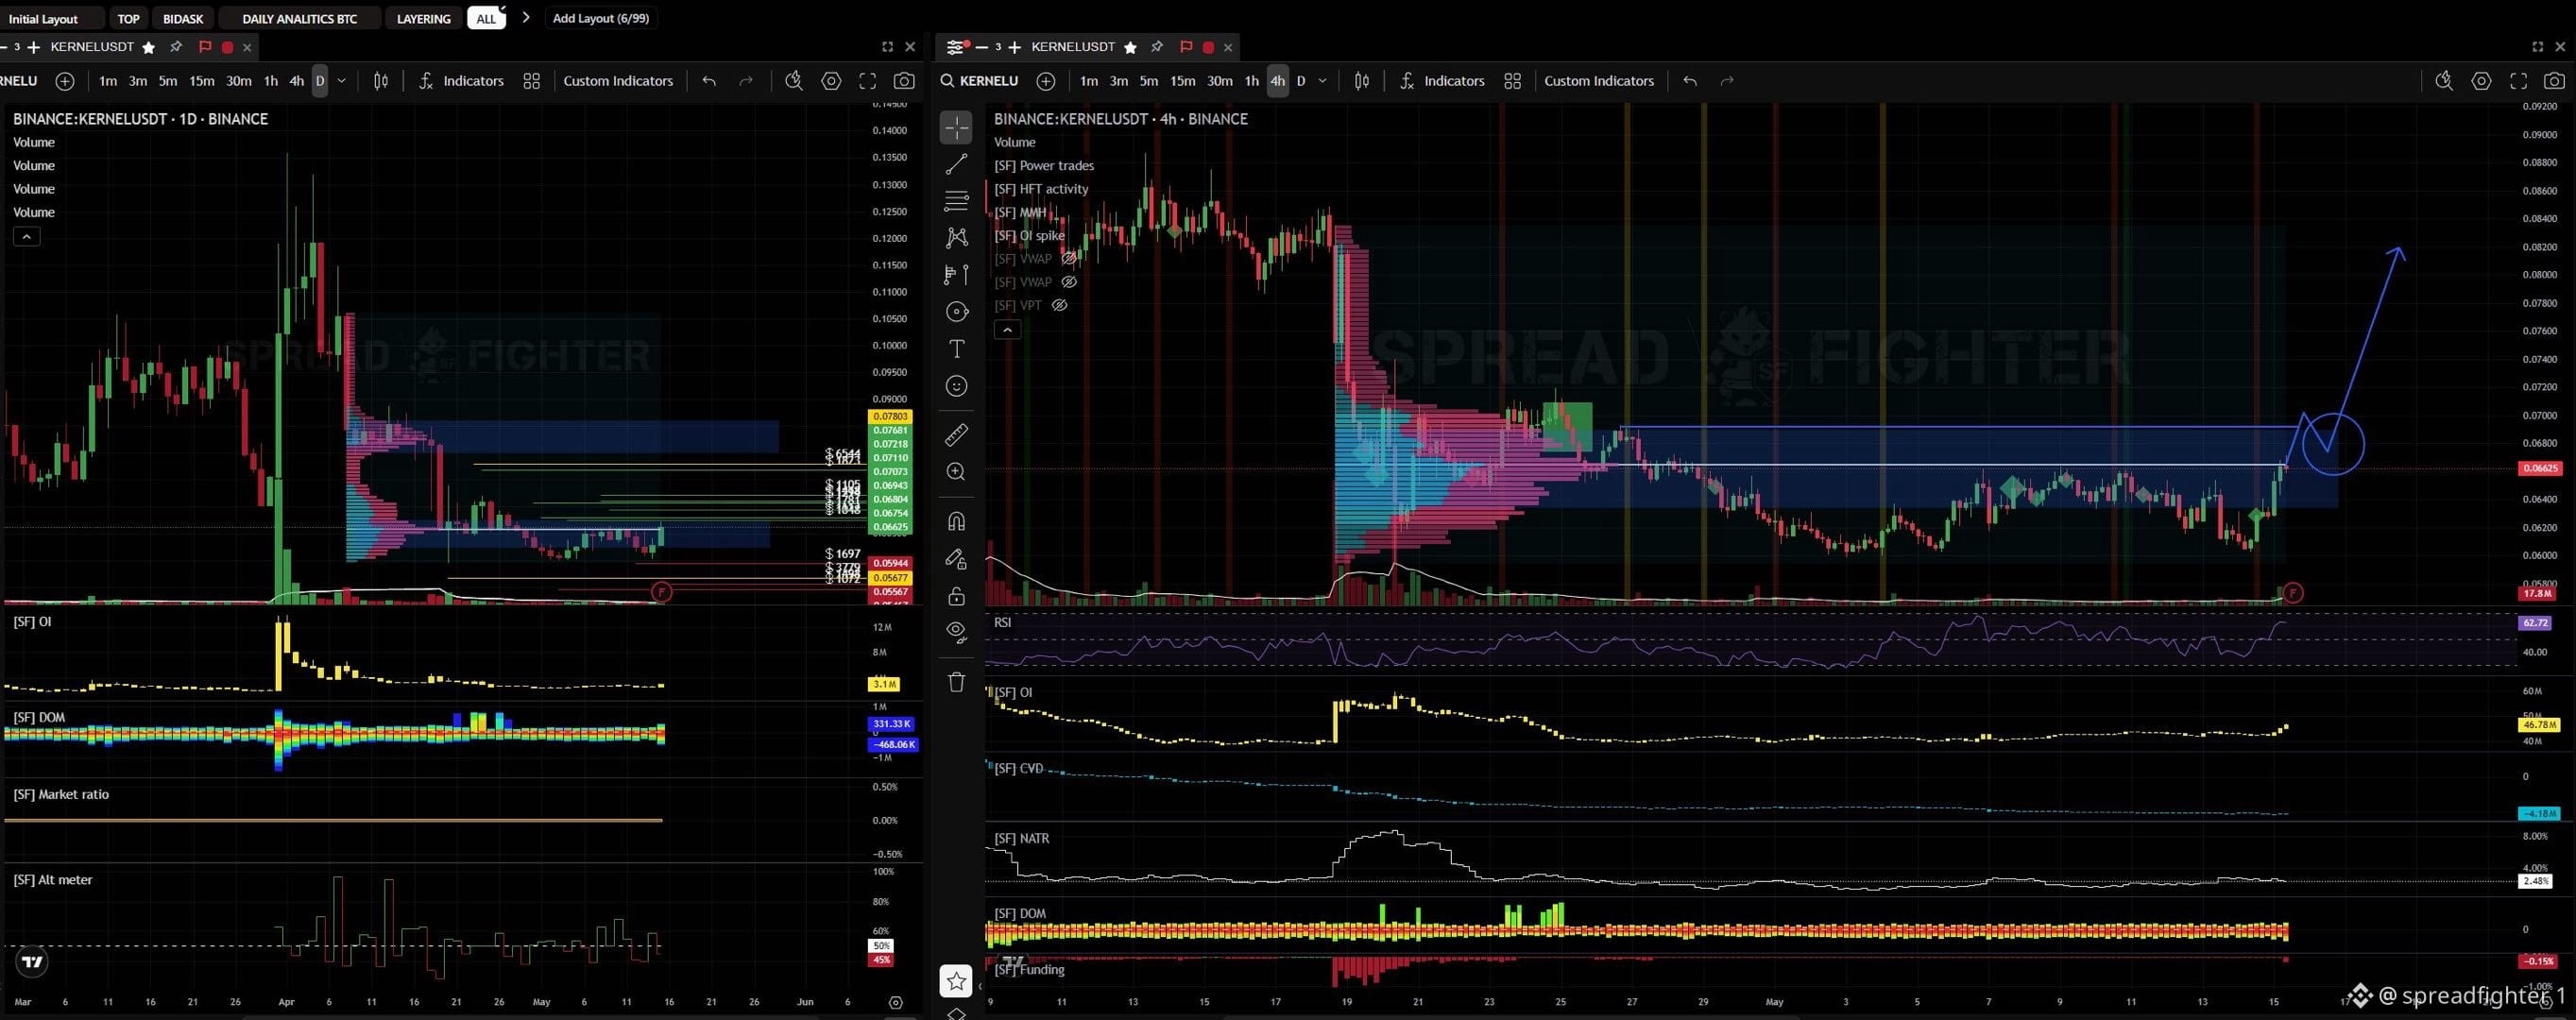This screenshot has height=1020, width=2576.
Task: Collapse the 1D chart indicator legend
Action: (x=26, y=236)
